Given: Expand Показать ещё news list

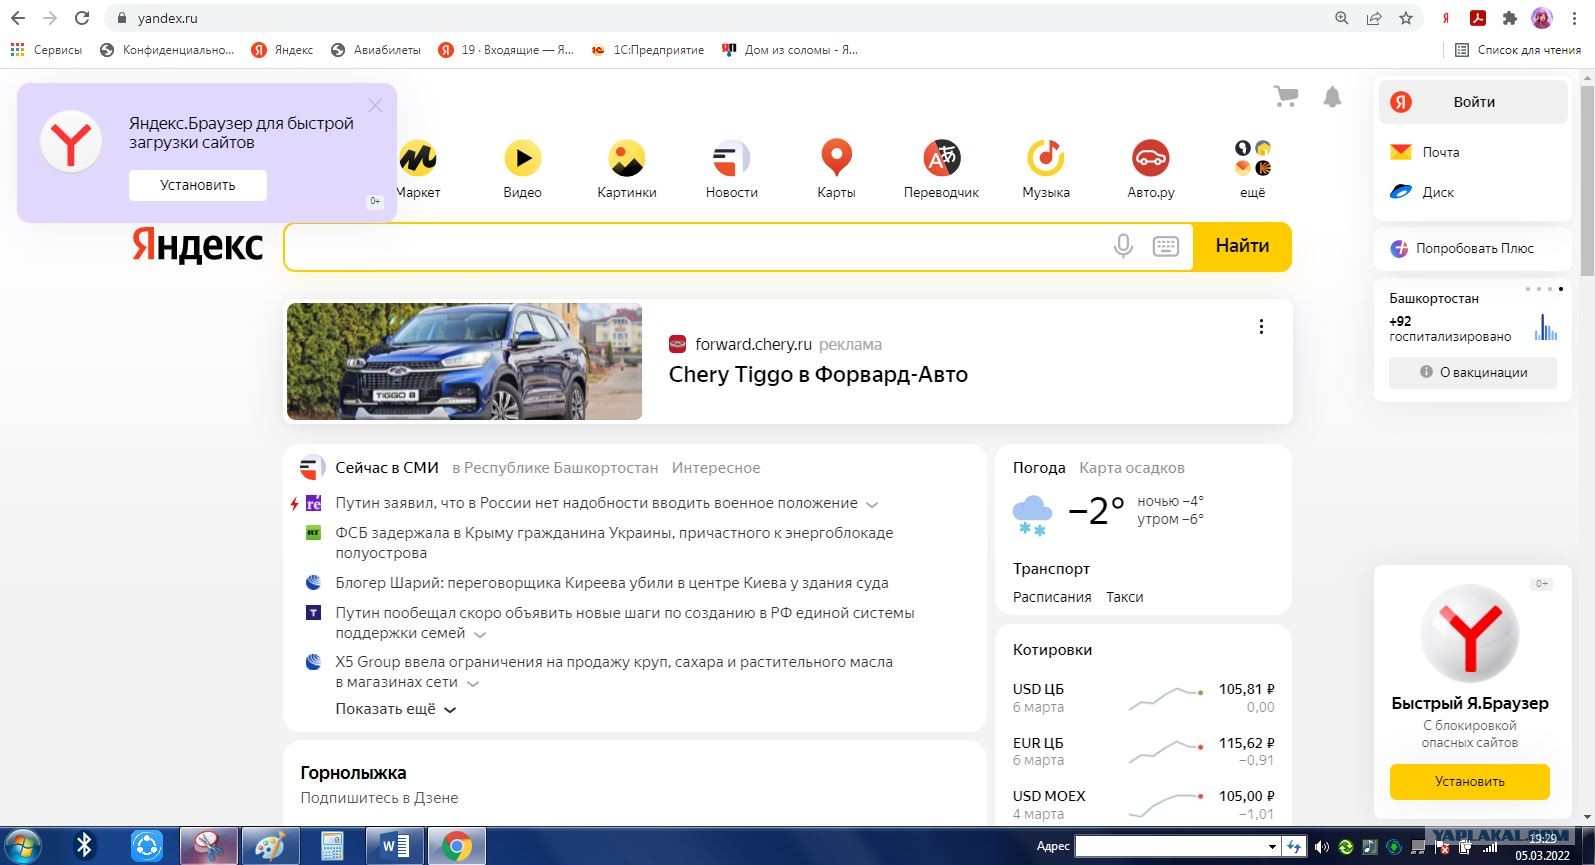Looking at the screenshot, I should coord(396,709).
